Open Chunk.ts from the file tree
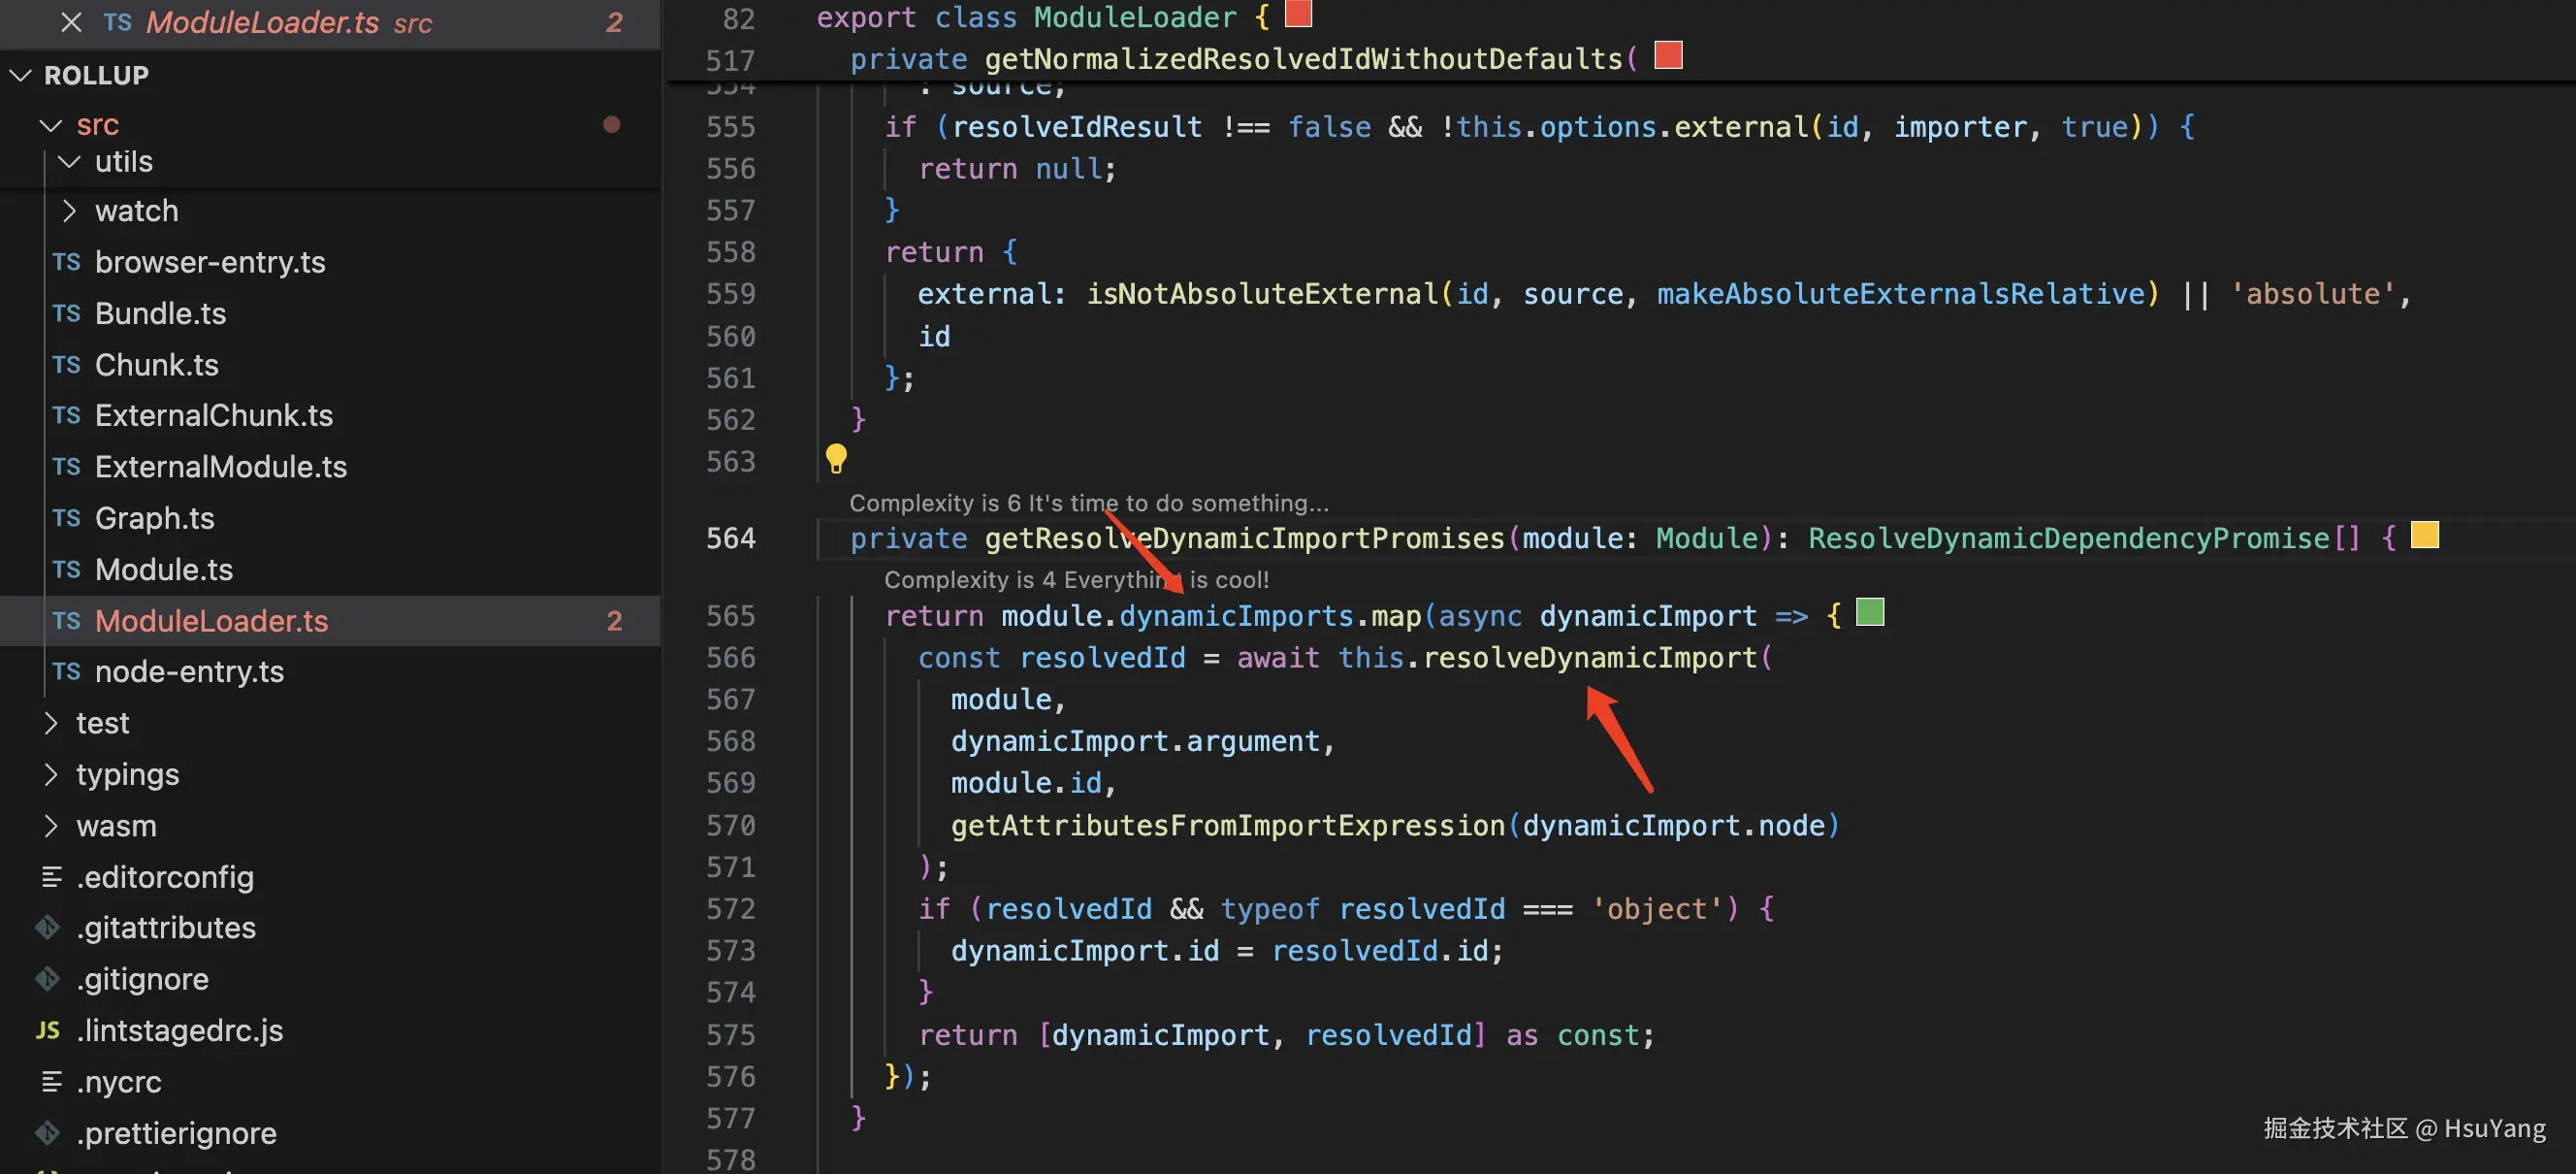Image resolution: width=2576 pixels, height=1174 pixels. pos(156,365)
